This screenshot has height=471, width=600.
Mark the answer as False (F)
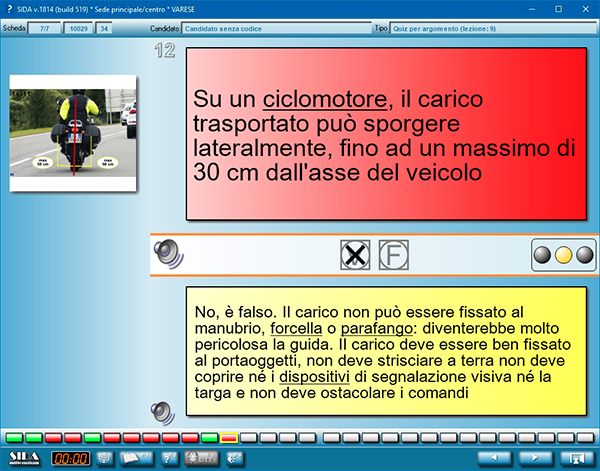(392, 255)
